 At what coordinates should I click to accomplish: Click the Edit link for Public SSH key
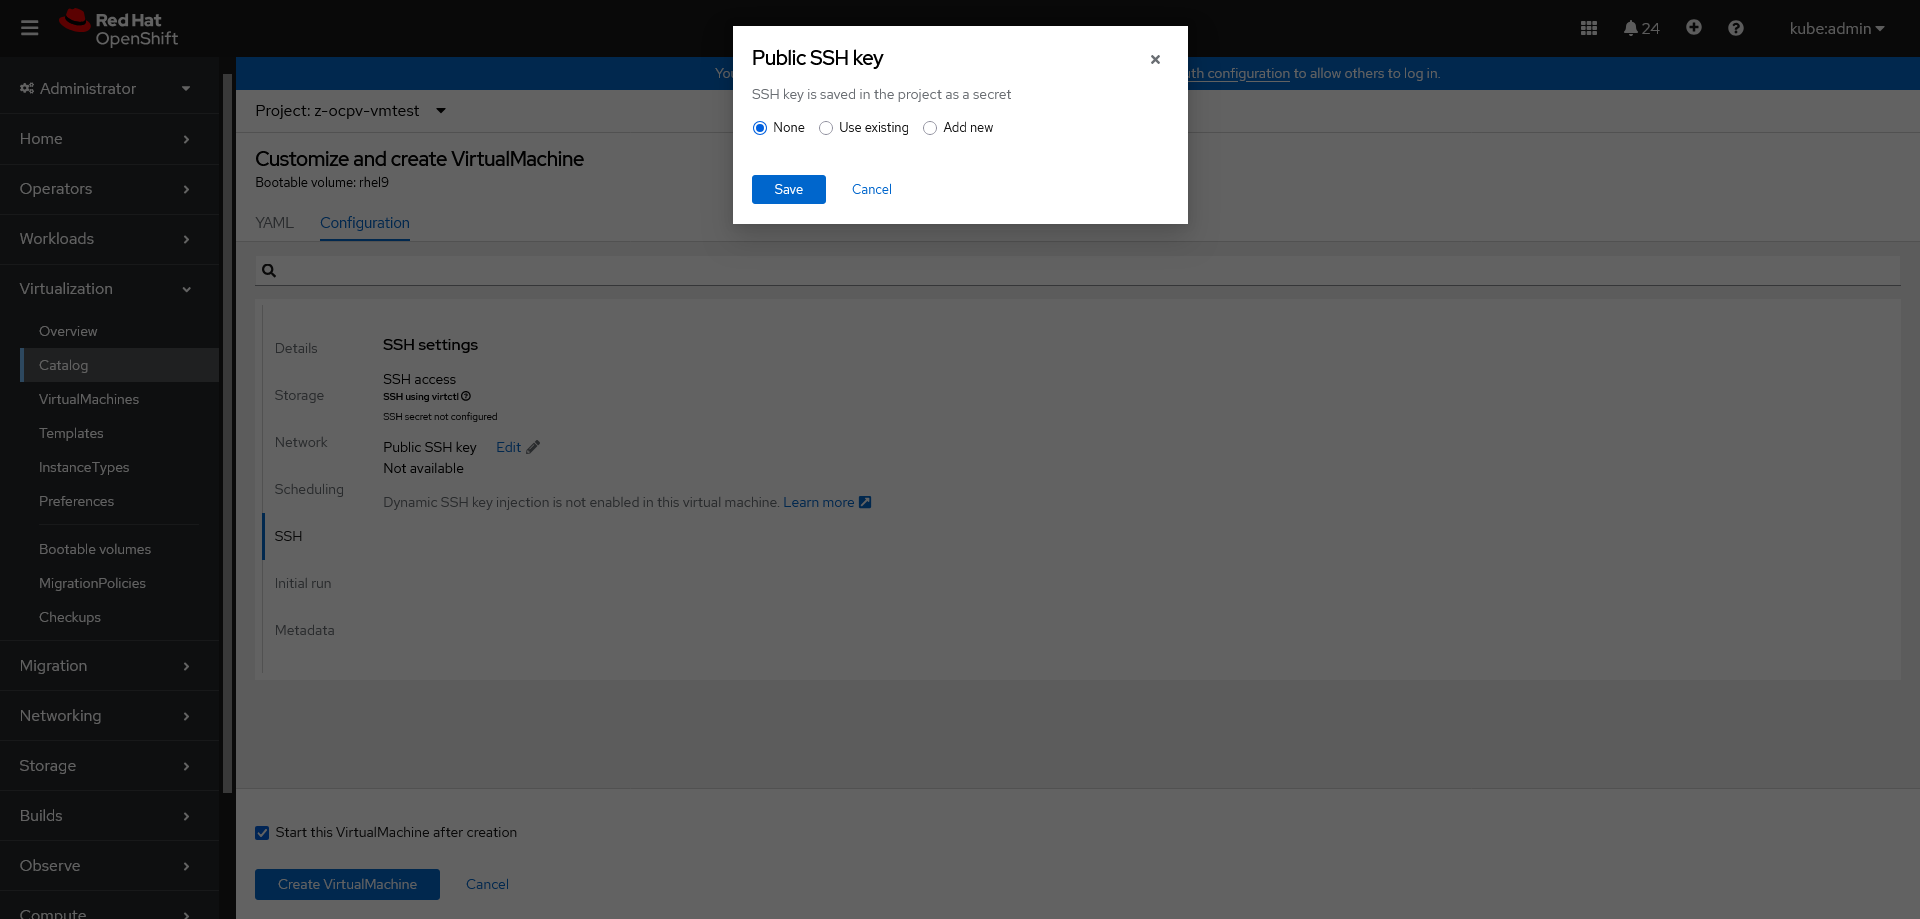click(508, 448)
